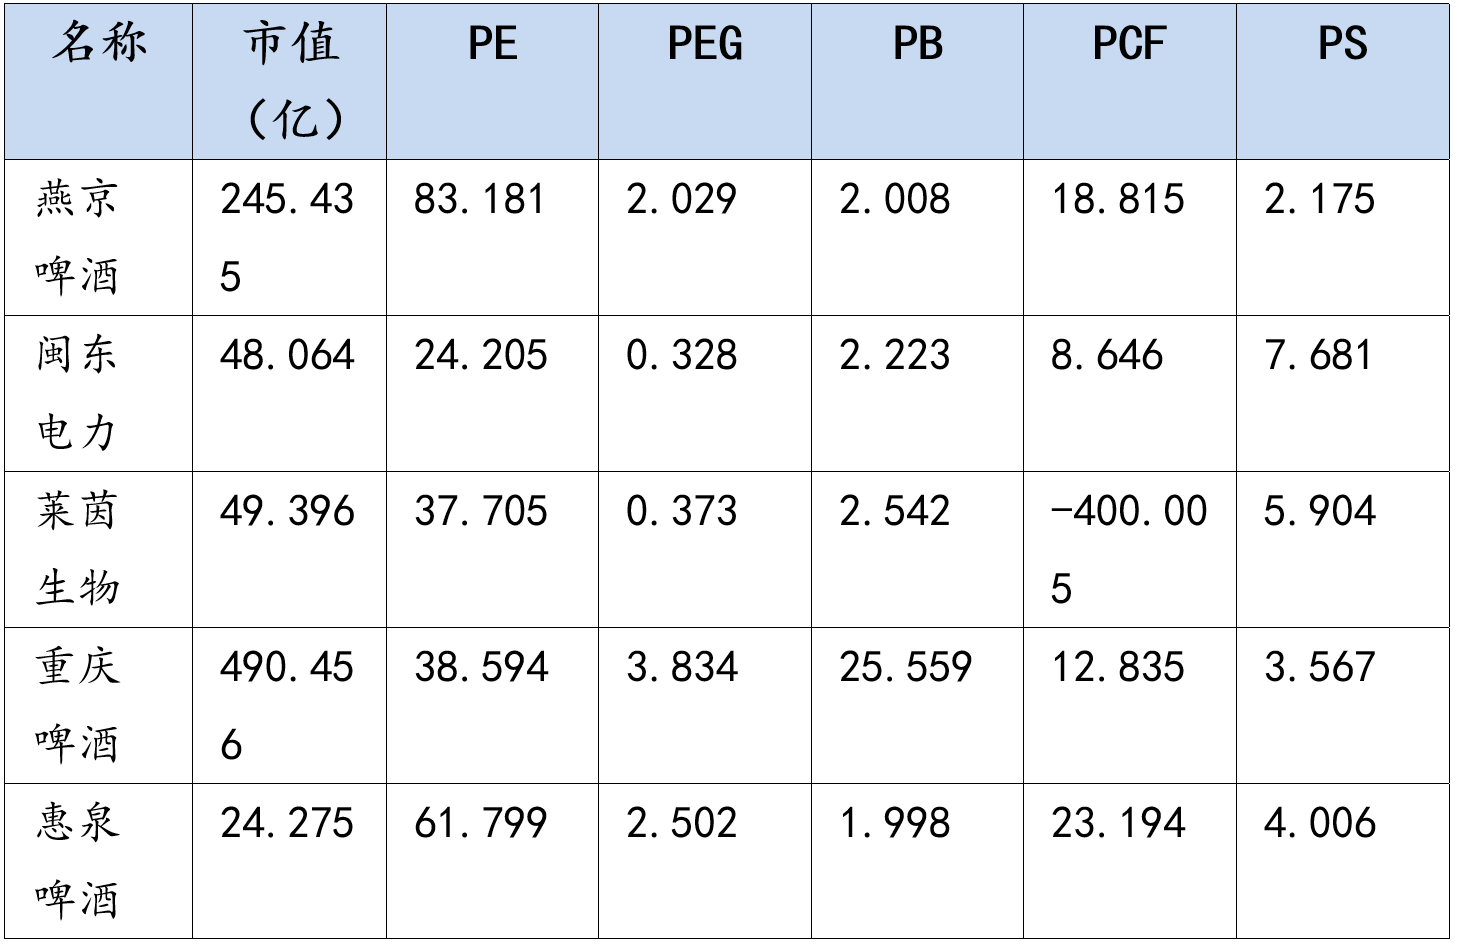Image resolution: width=1458 pixels, height=945 pixels.
Task: Click market value cell 245.435
Action: [x=287, y=237]
